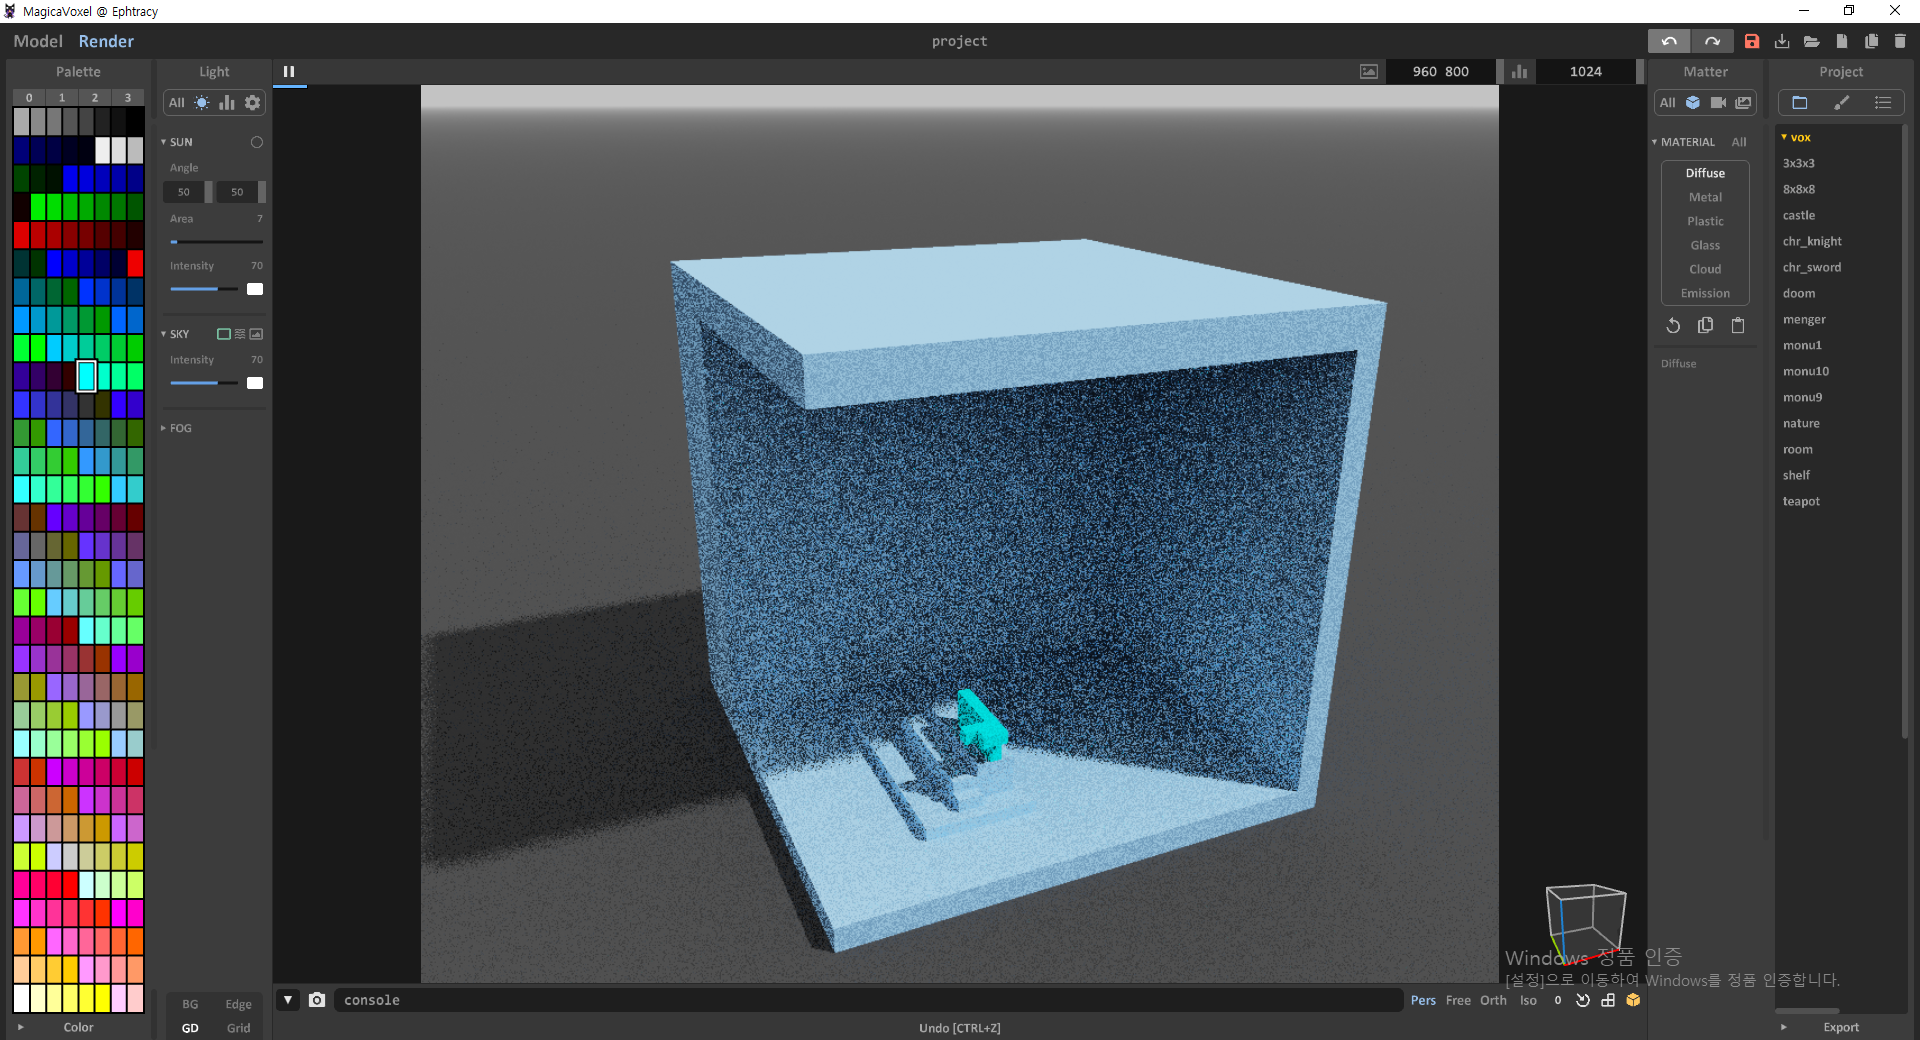
Task: Click the duplicate file icon
Action: tap(1871, 41)
